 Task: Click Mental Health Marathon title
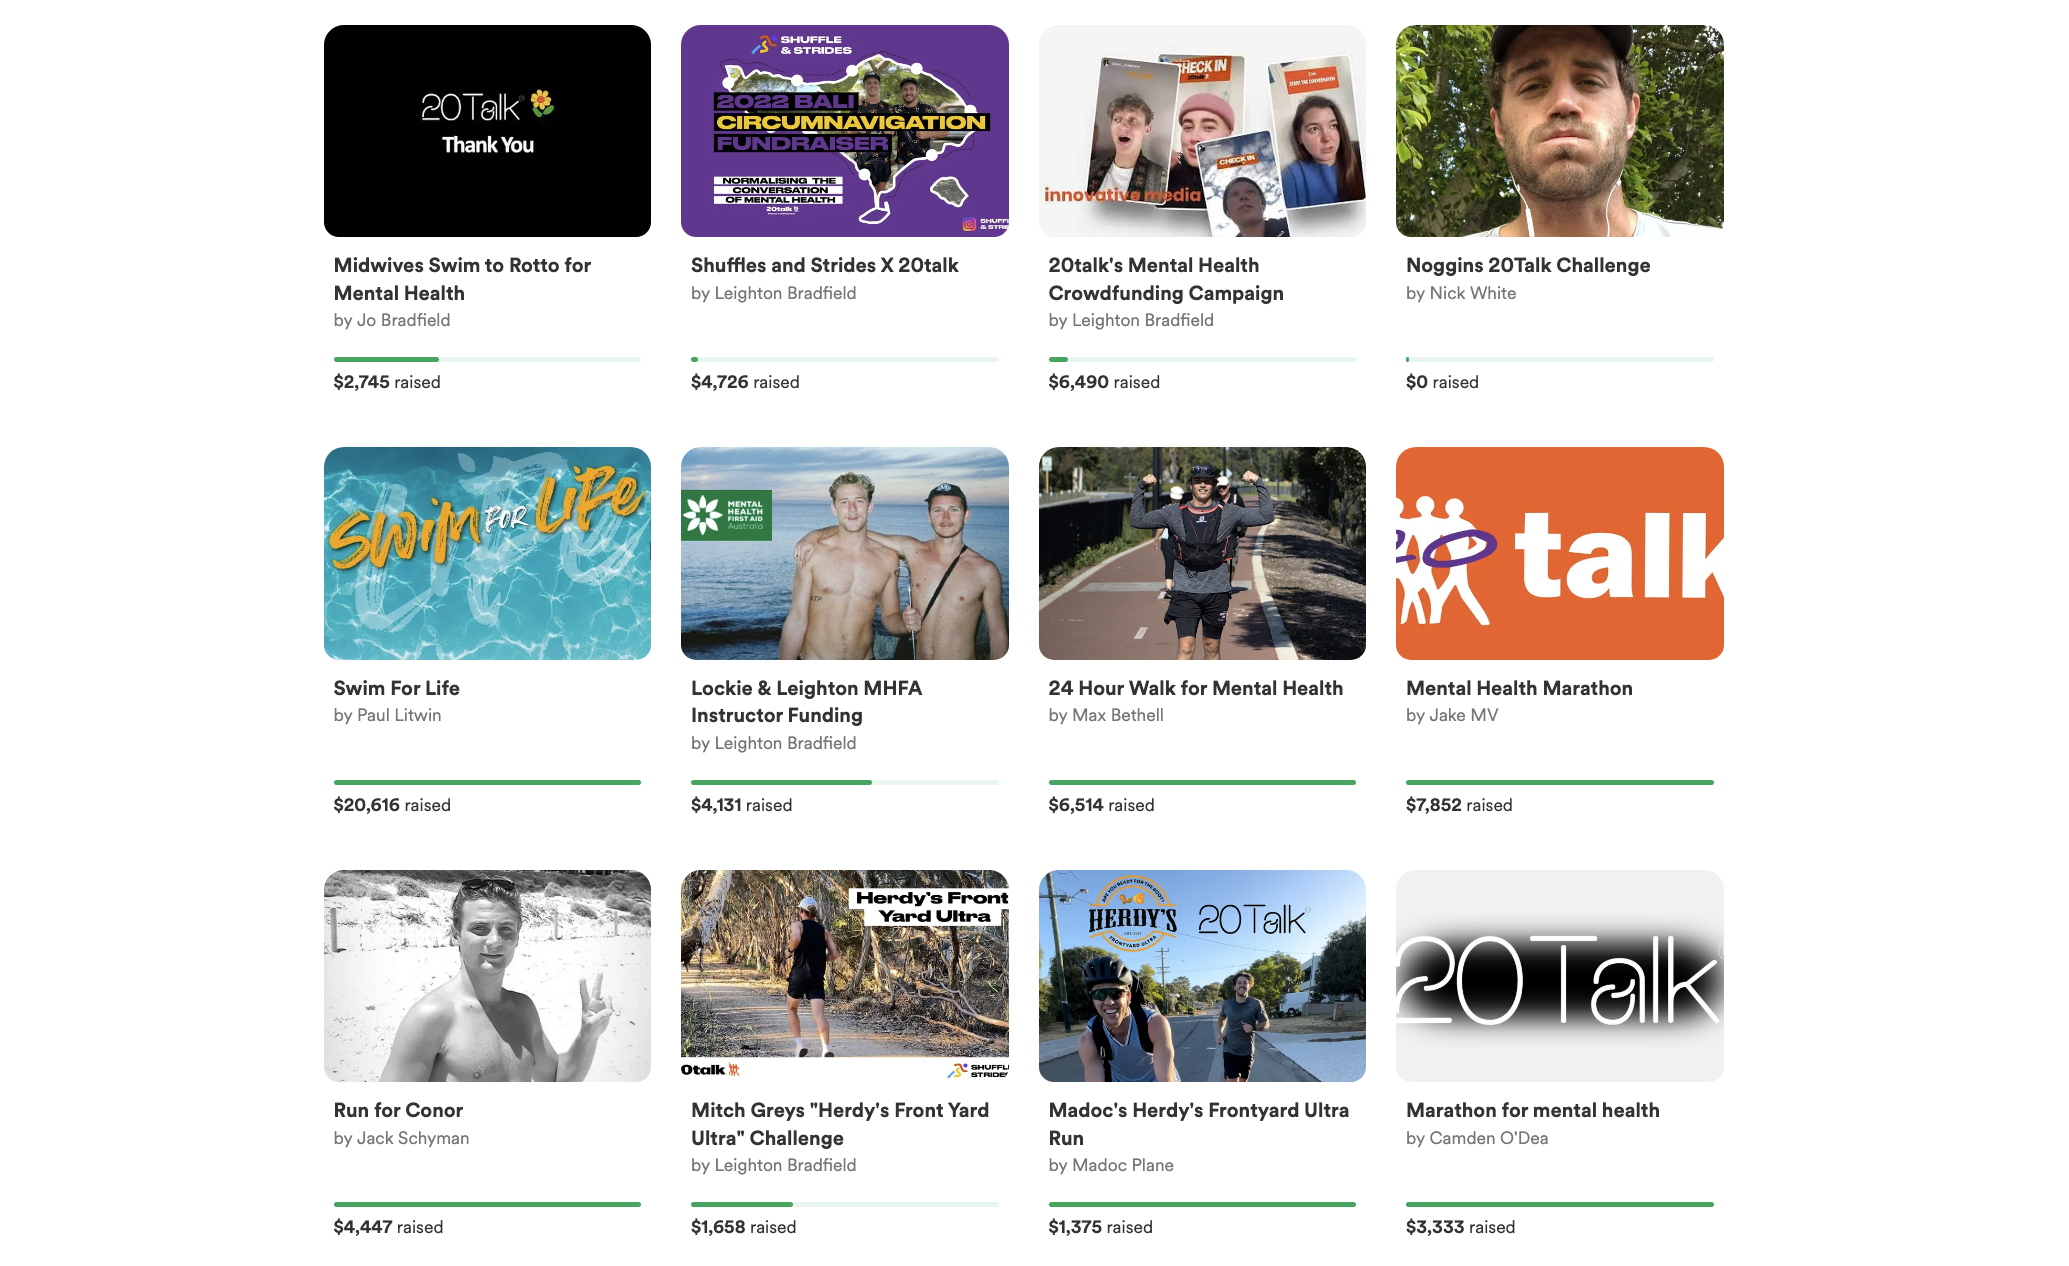pyautogui.click(x=1518, y=688)
